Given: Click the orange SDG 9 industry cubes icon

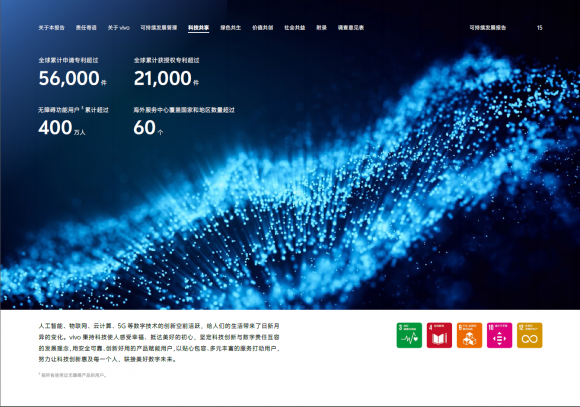Looking at the screenshot, I should [469, 335].
